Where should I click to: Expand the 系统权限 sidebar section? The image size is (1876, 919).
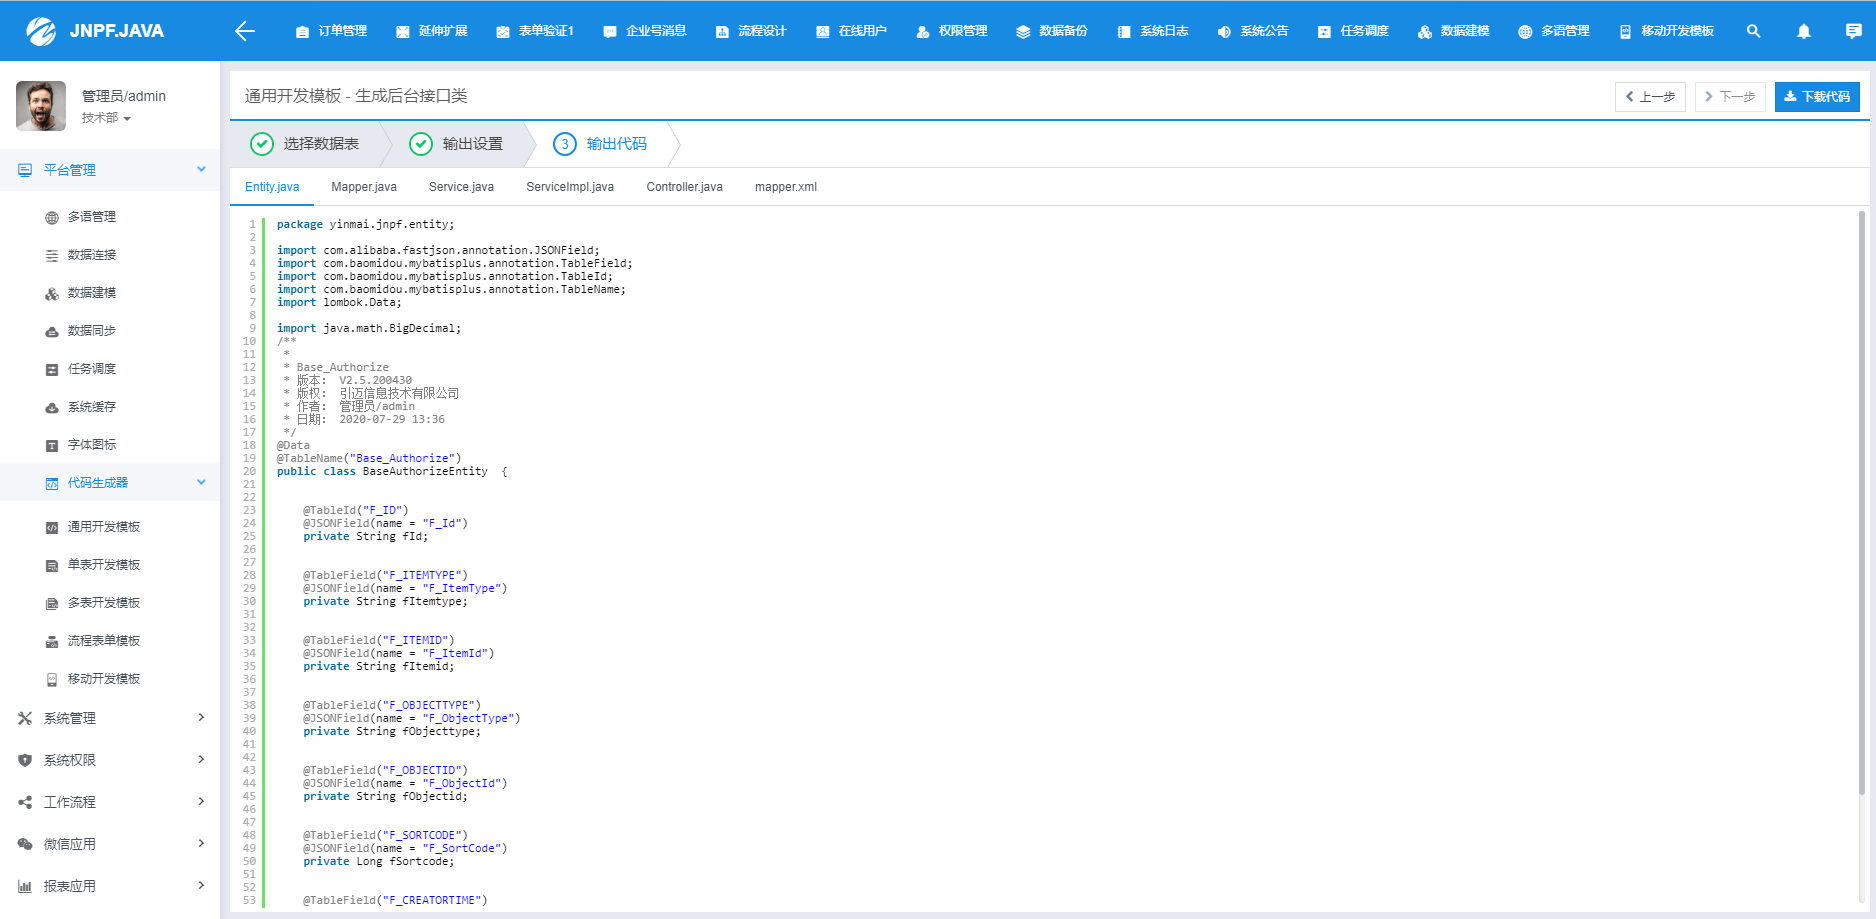(110, 759)
